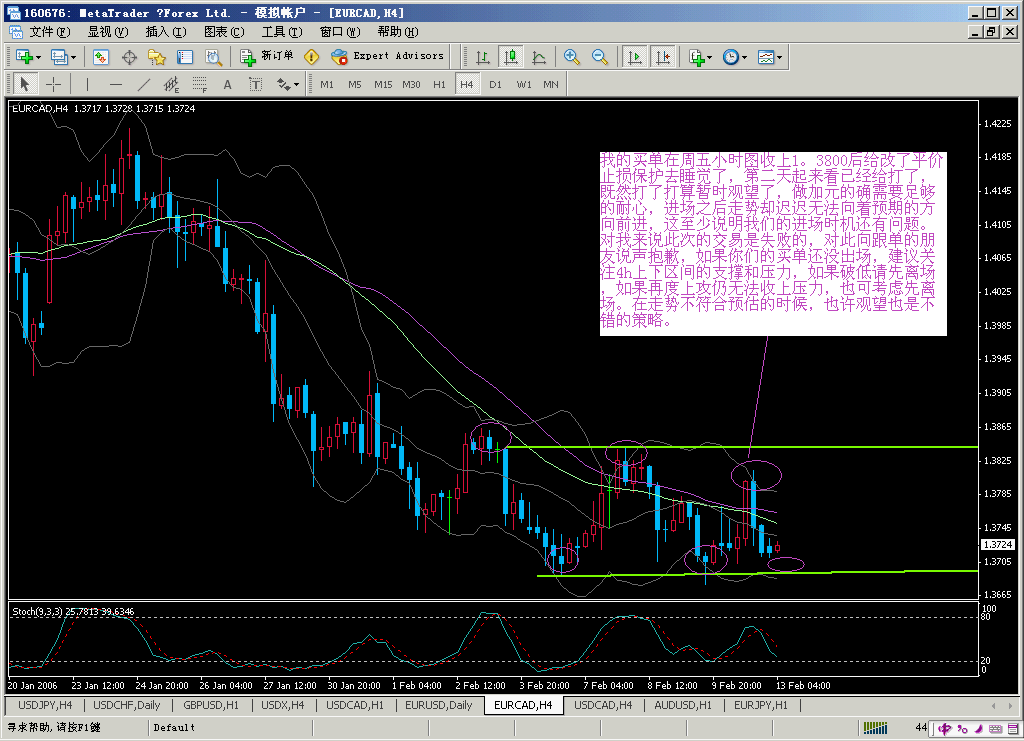Switch the timeframe to M15
This screenshot has width=1024, height=741.
(382, 84)
